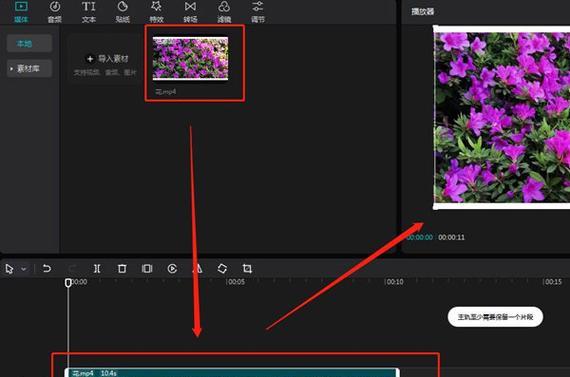Click the flower preview in the player
This screenshot has width=570, height=377.
(502, 117)
